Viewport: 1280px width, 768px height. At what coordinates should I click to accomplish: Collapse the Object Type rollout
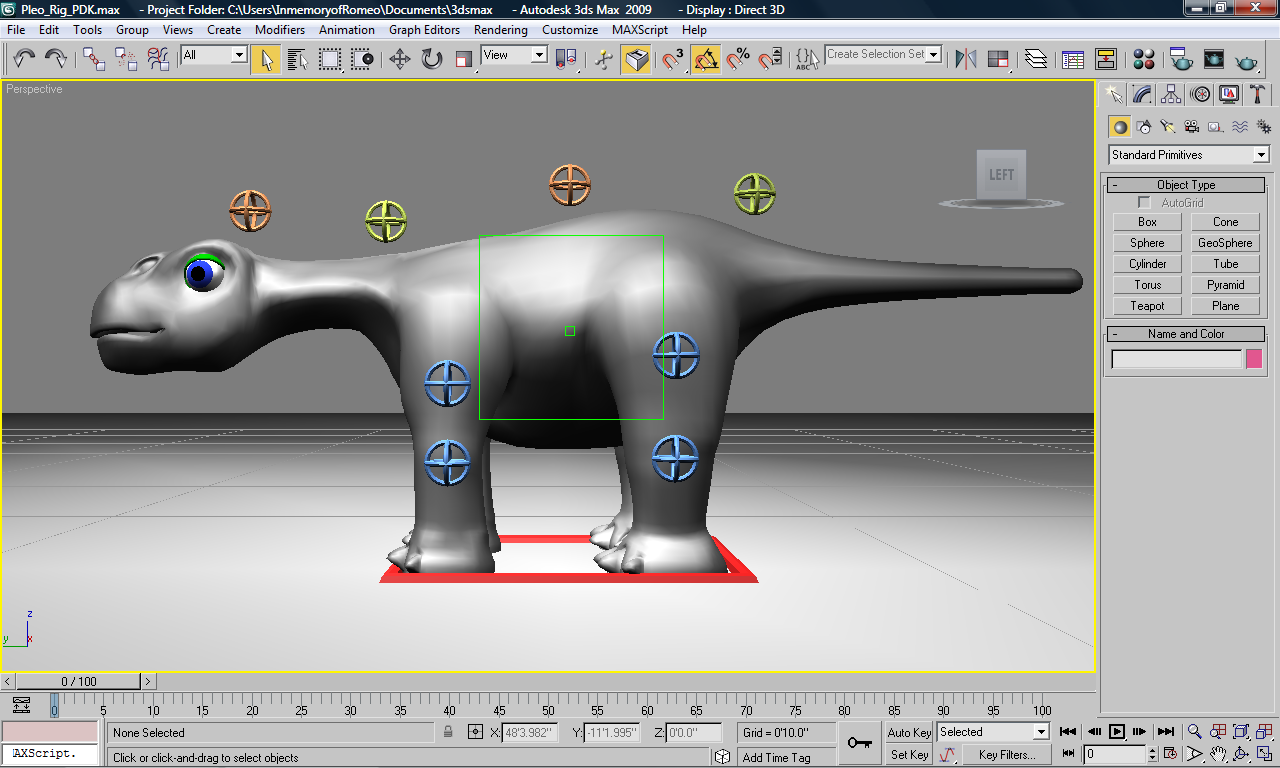pyautogui.click(x=1186, y=185)
